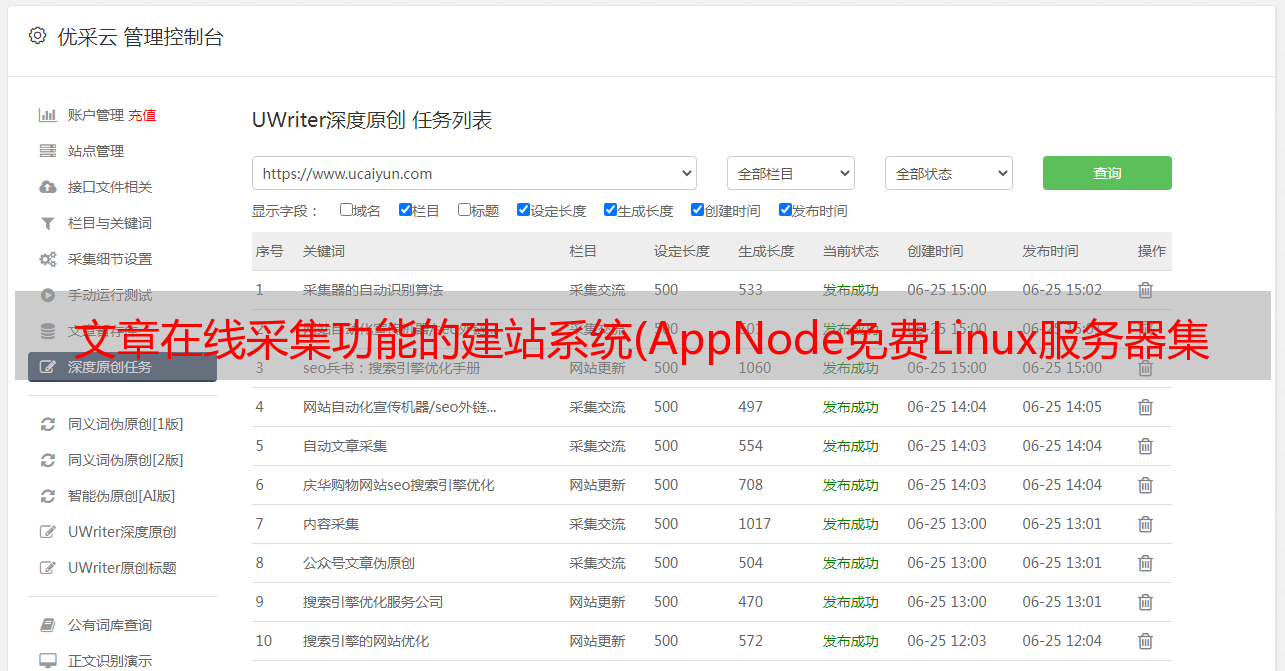Click the funnel icon for 栏目与关键词

tap(47, 223)
